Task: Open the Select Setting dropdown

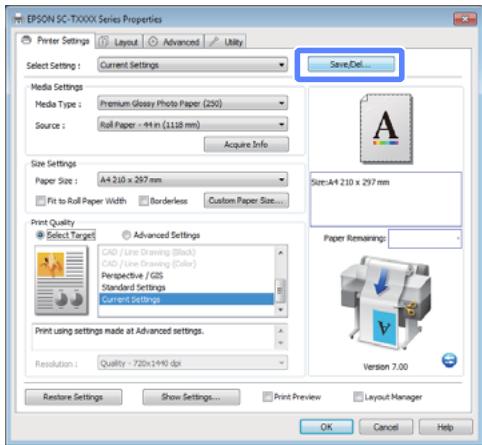Action: pos(193,65)
